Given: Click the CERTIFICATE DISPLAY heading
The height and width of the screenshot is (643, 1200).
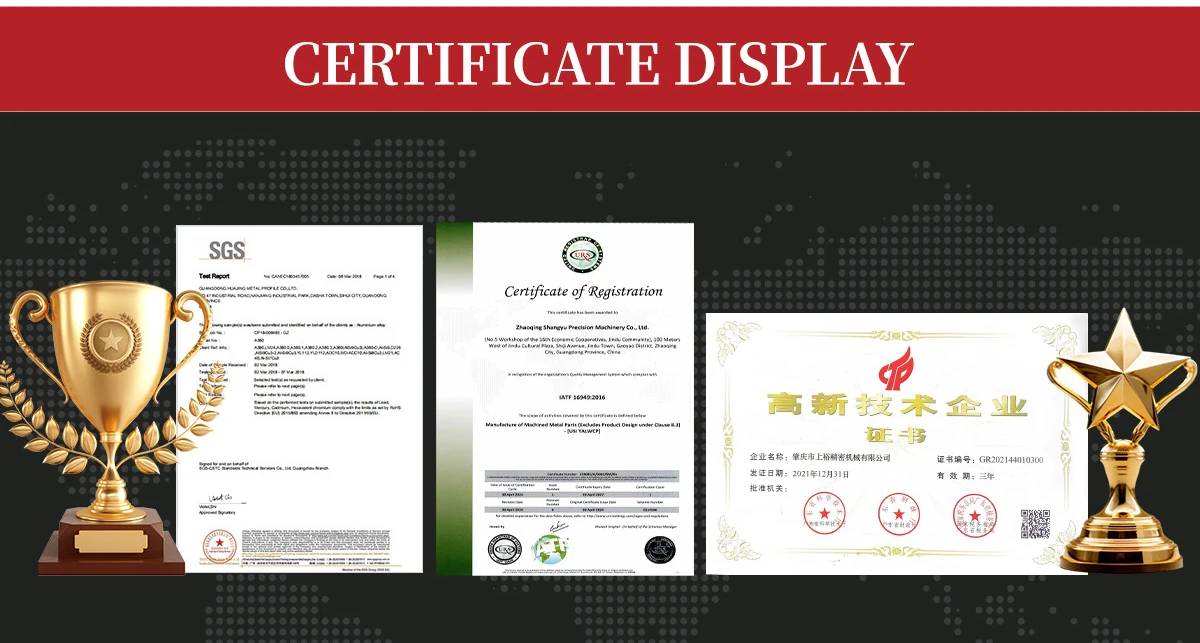Looking at the screenshot, I should (598, 62).
